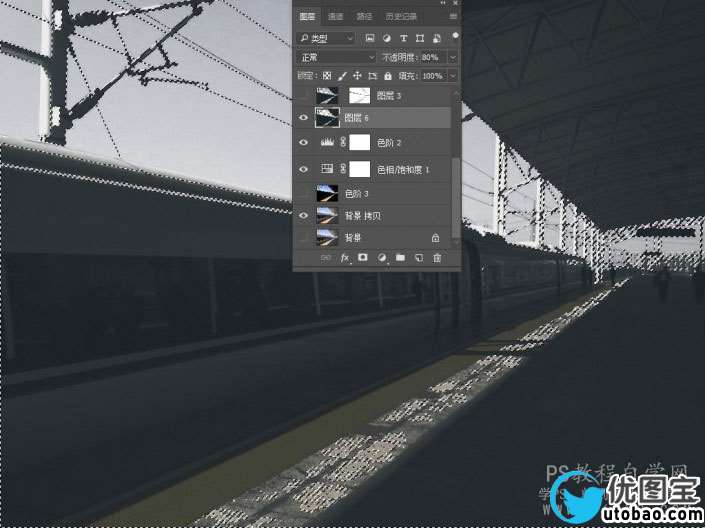The height and width of the screenshot is (528, 705).
Task: Select 图层 3 layer mask thumbnail
Action: coord(359,95)
